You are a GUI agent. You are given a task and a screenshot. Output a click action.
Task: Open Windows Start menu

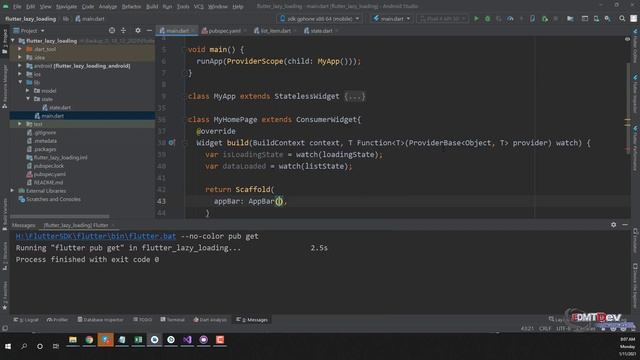[8, 346]
